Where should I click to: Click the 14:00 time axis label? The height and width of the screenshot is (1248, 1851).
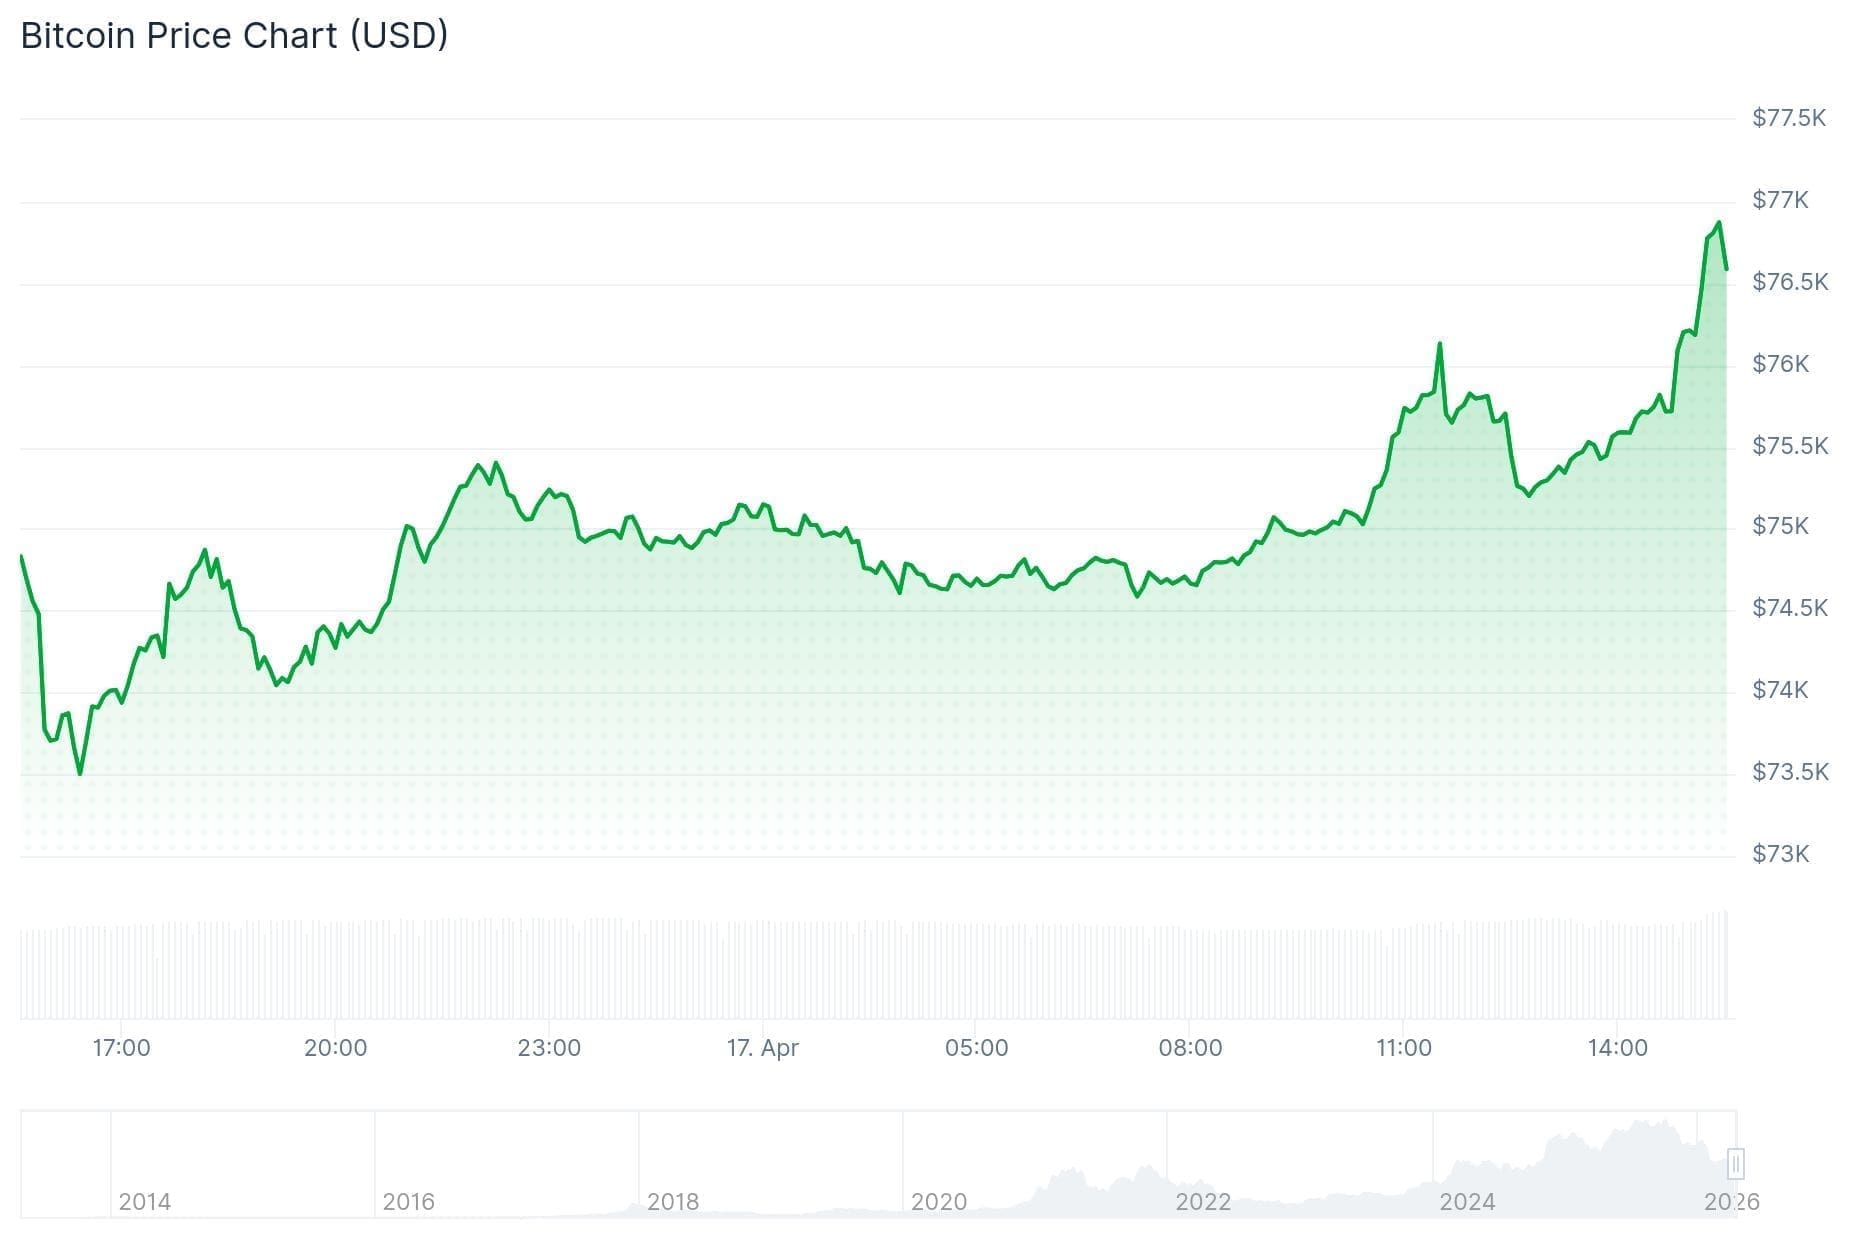coord(1617,1048)
